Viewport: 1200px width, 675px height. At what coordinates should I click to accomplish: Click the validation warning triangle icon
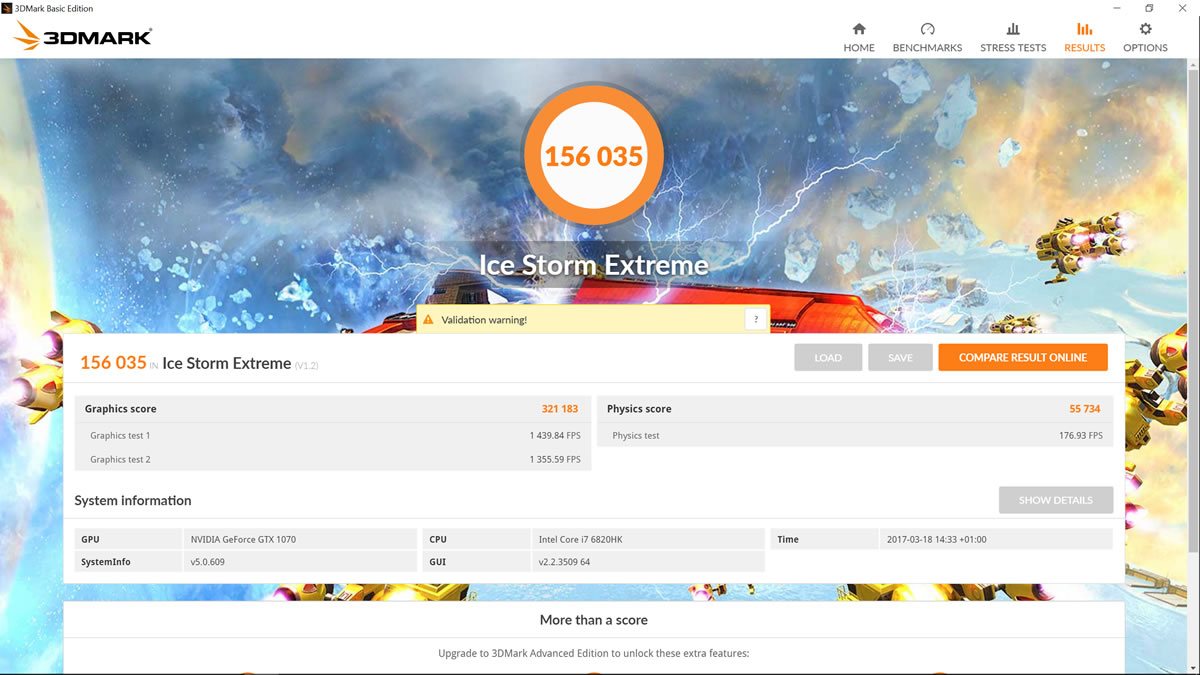click(x=428, y=320)
